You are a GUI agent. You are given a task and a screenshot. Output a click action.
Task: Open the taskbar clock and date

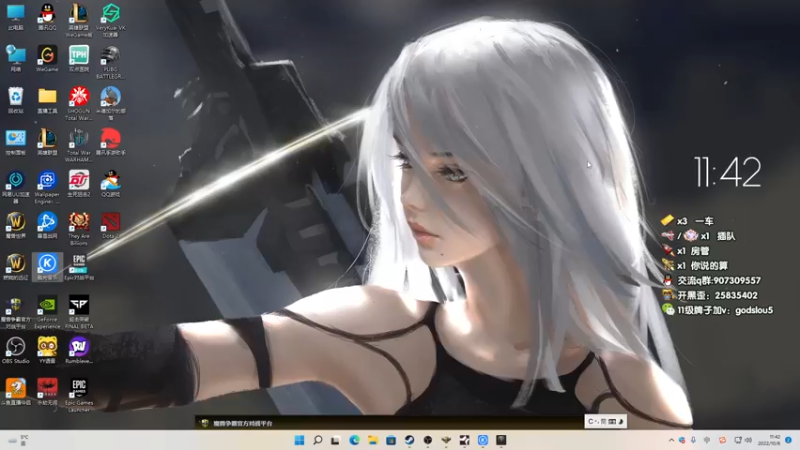click(x=769, y=440)
